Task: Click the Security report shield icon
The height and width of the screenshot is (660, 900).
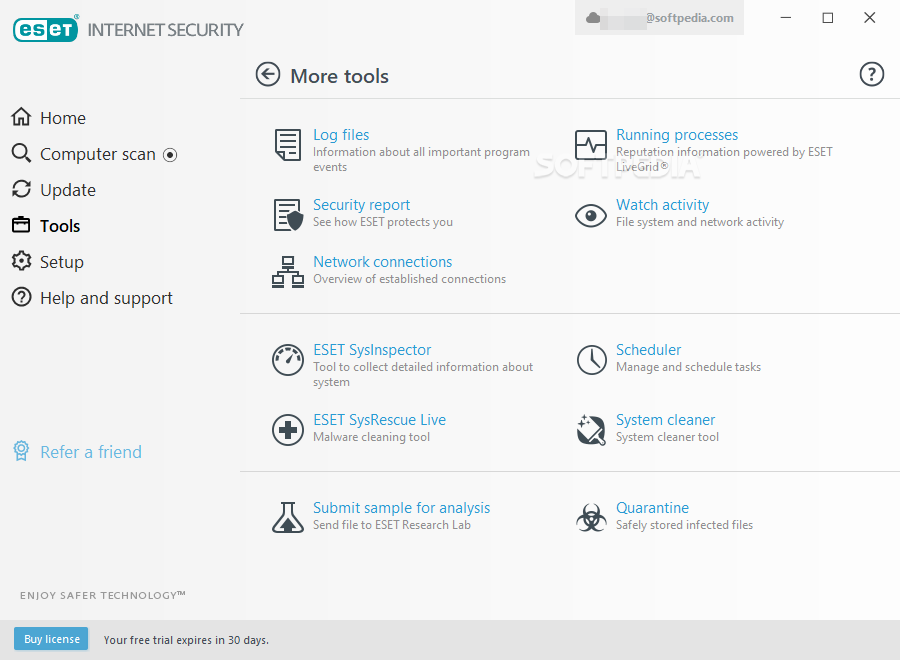Action: 288,215
